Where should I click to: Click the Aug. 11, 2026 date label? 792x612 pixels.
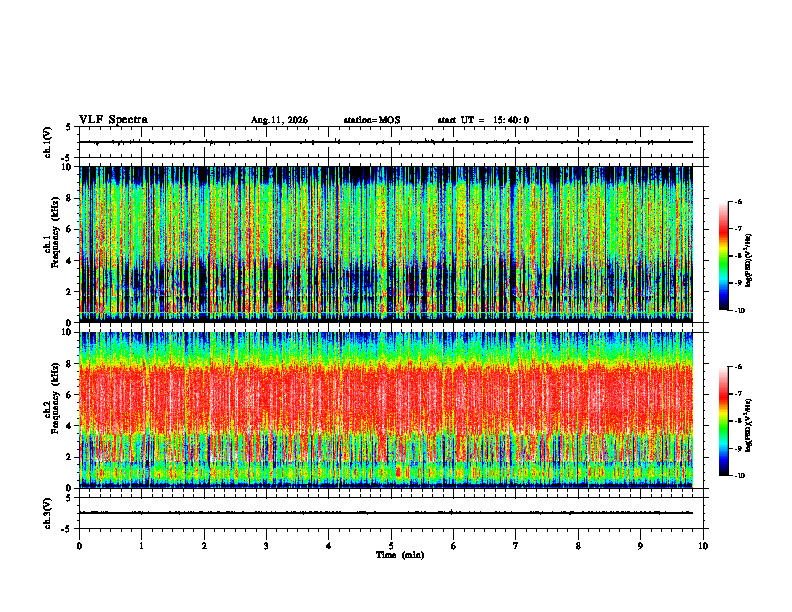pyautogui.click(x=279, y=120)
